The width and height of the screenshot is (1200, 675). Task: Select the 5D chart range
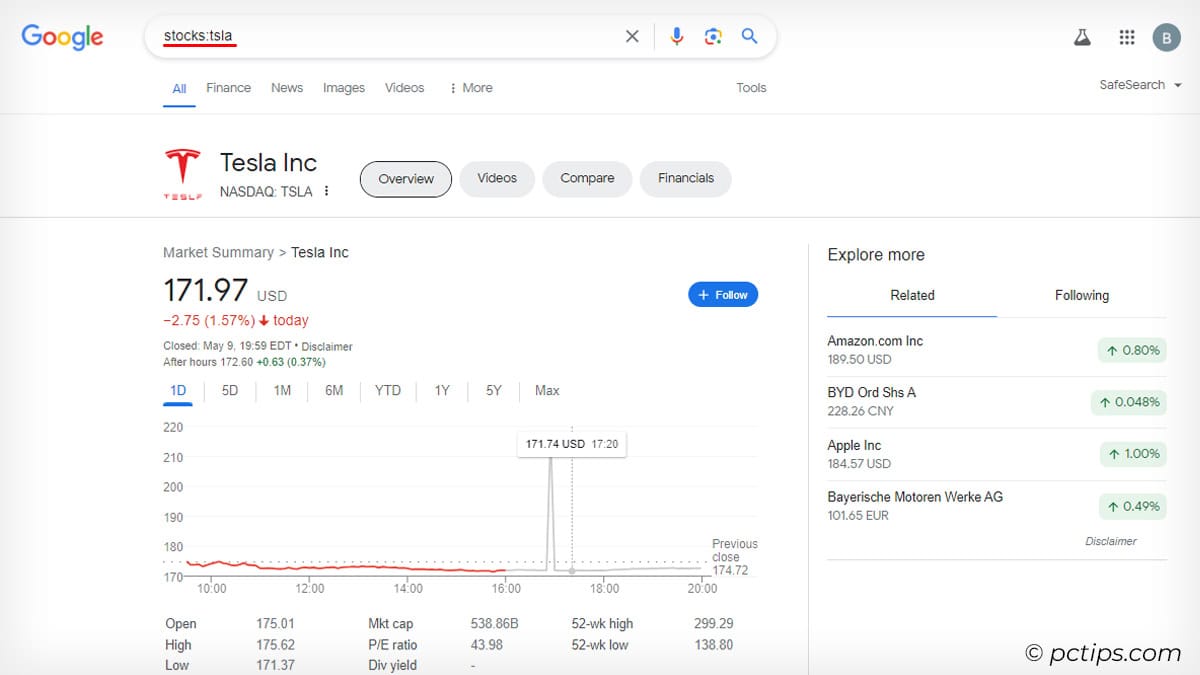[229, 390]
